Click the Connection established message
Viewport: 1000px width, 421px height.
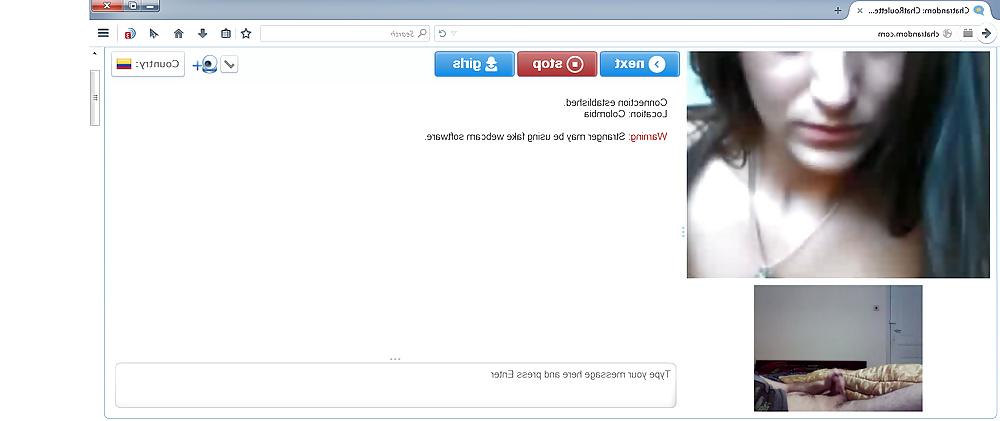click(x=615, y=102)
